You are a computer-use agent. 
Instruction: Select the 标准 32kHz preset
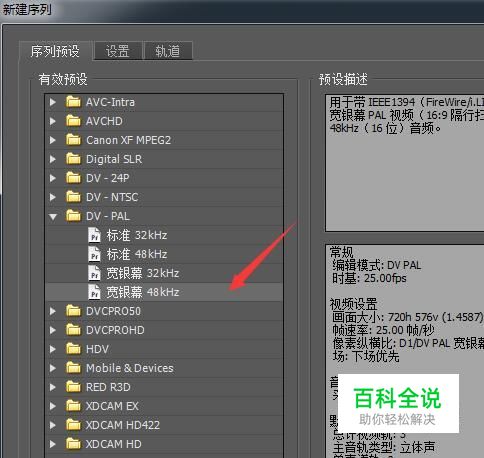(137, 235)
